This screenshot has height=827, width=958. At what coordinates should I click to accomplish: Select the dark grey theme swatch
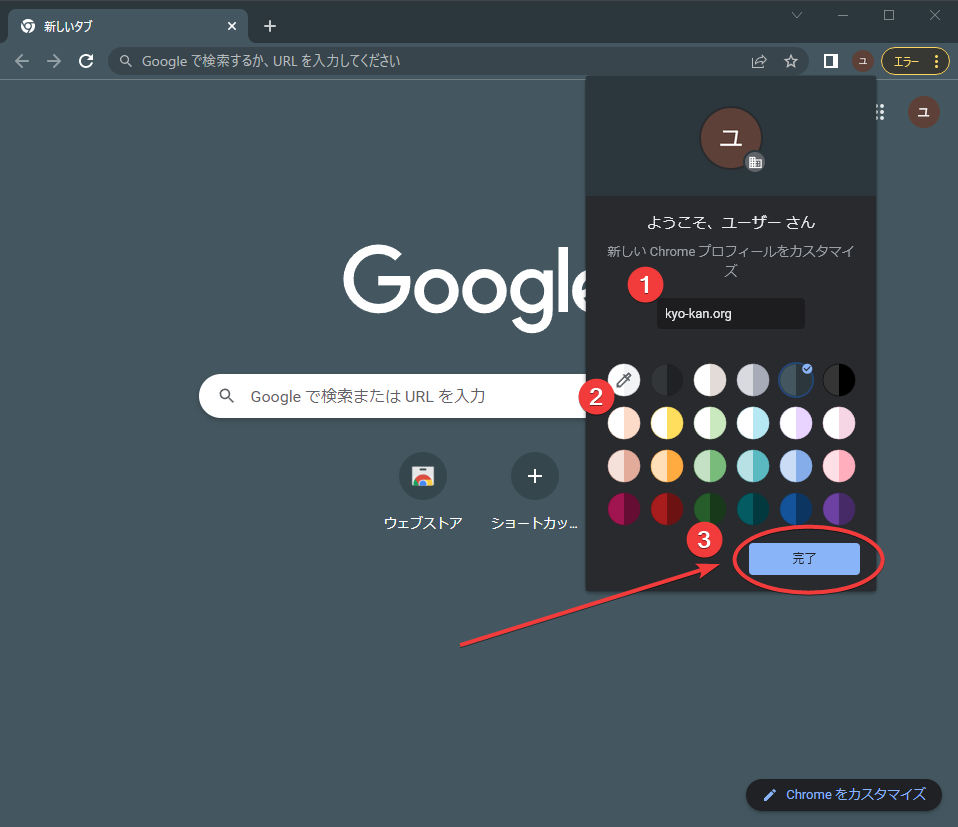[667, 380]
